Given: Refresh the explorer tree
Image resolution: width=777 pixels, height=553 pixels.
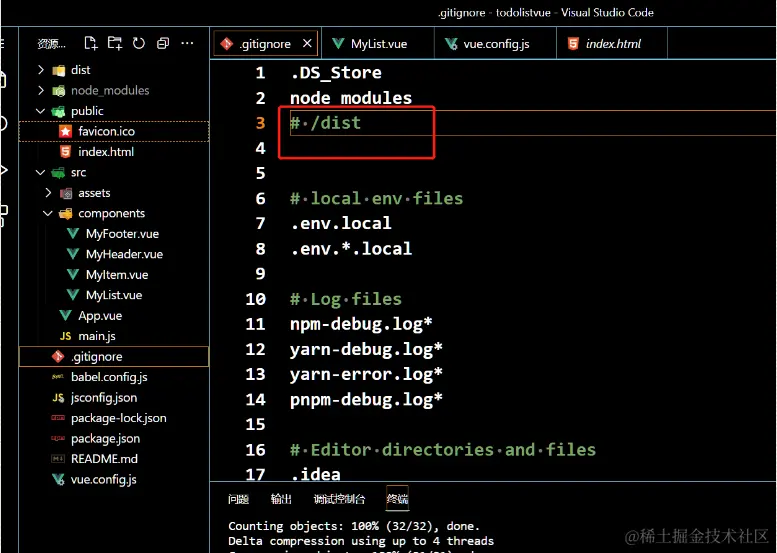Looking at the screenshot, I should pos(139,43).
